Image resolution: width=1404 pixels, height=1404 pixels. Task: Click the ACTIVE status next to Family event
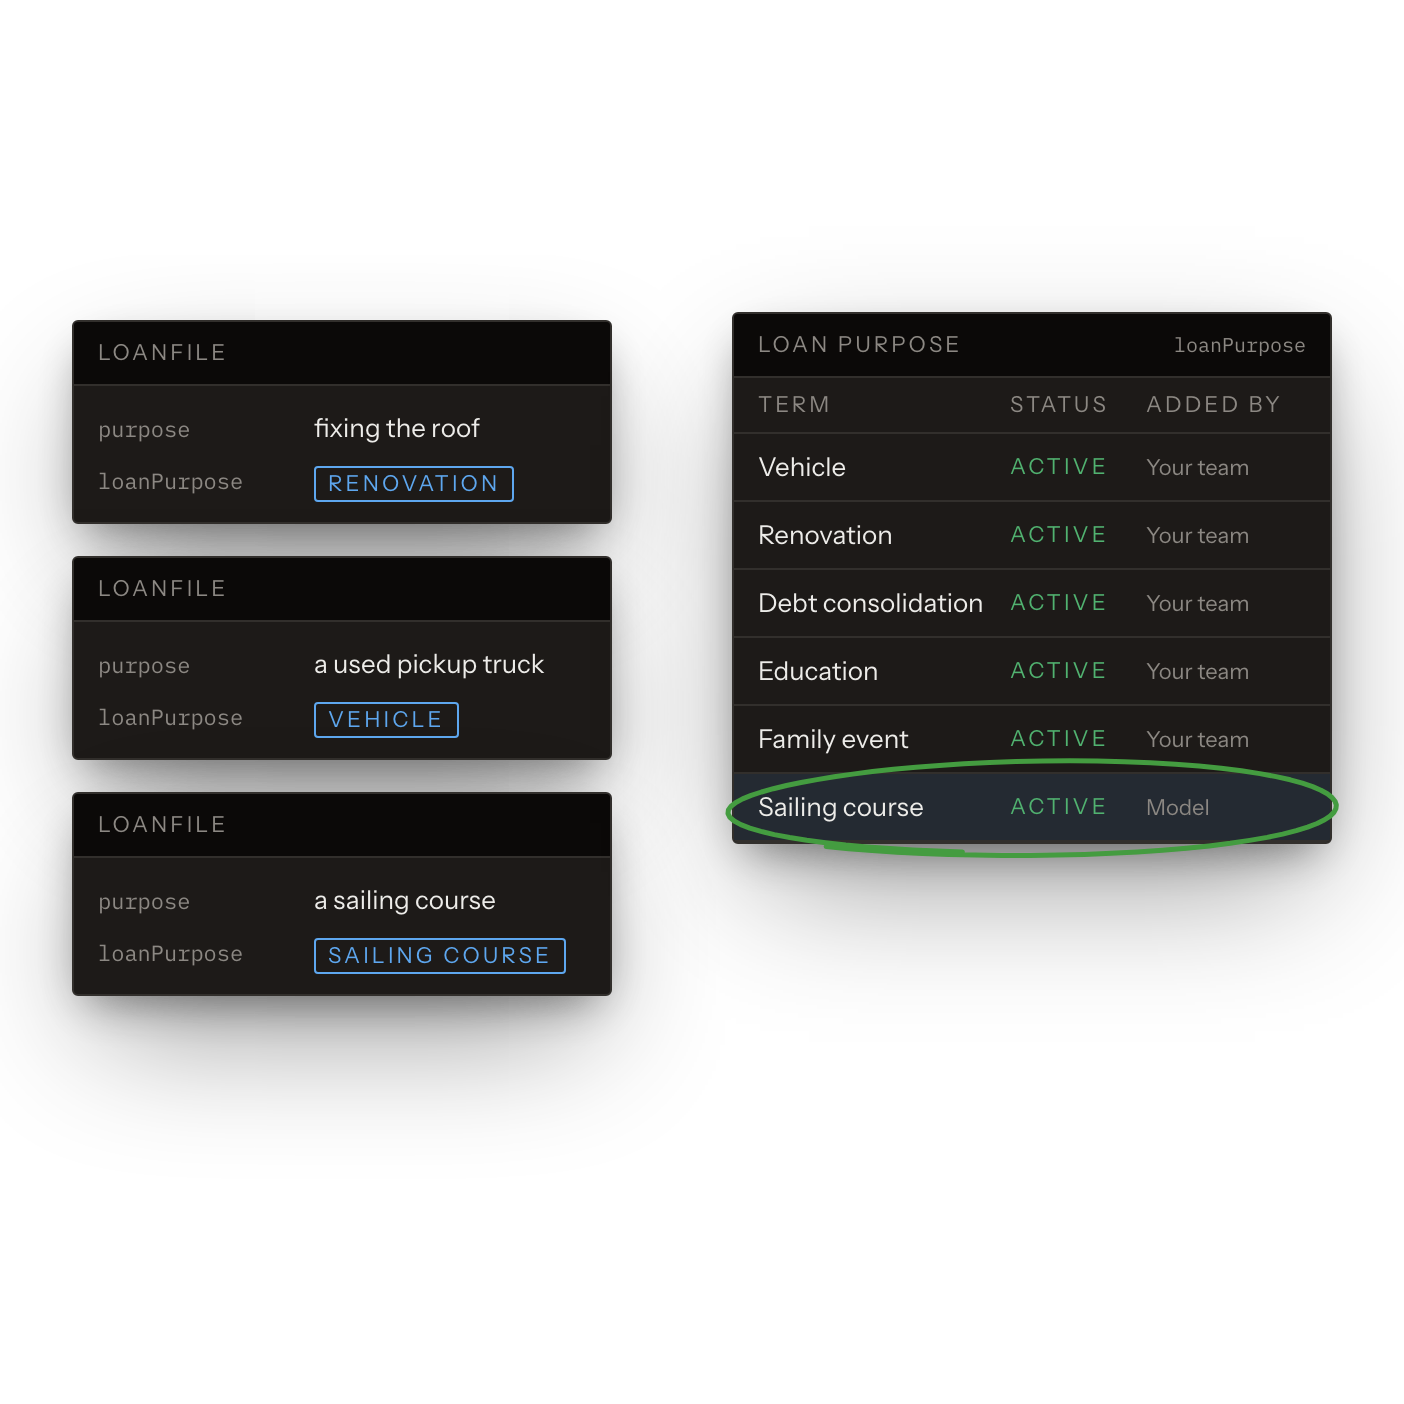1058,739
